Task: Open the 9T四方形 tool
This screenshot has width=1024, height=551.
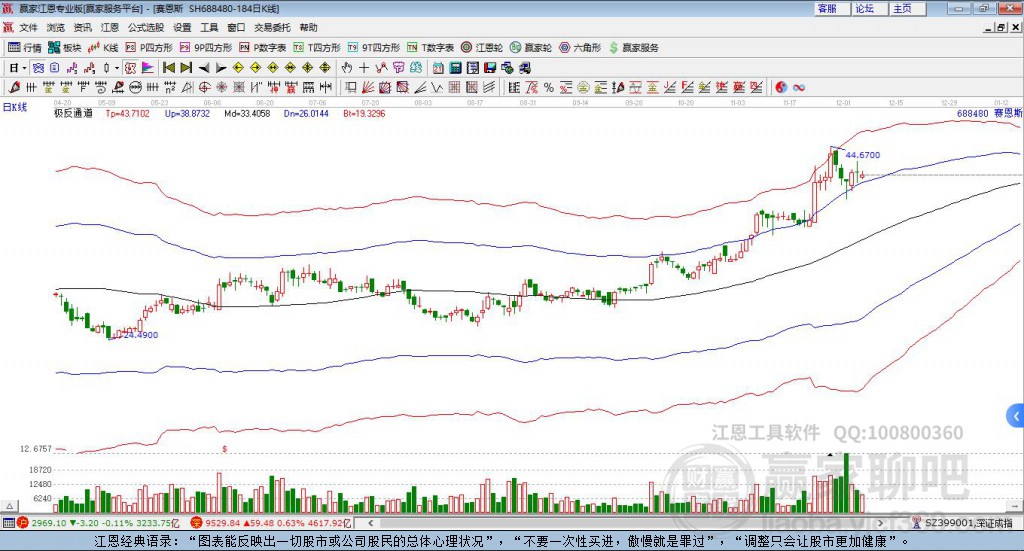Action: coord(374,48)
